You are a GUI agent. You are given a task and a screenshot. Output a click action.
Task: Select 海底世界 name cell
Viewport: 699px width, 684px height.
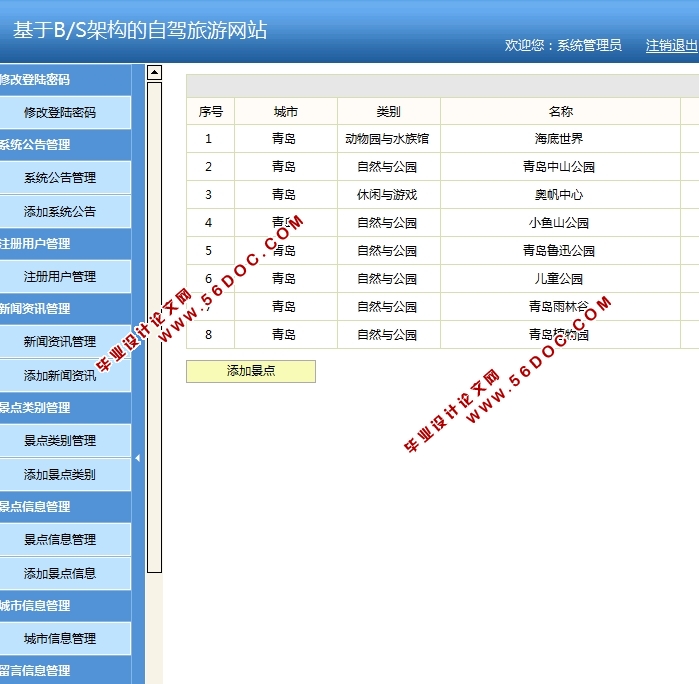559,139
